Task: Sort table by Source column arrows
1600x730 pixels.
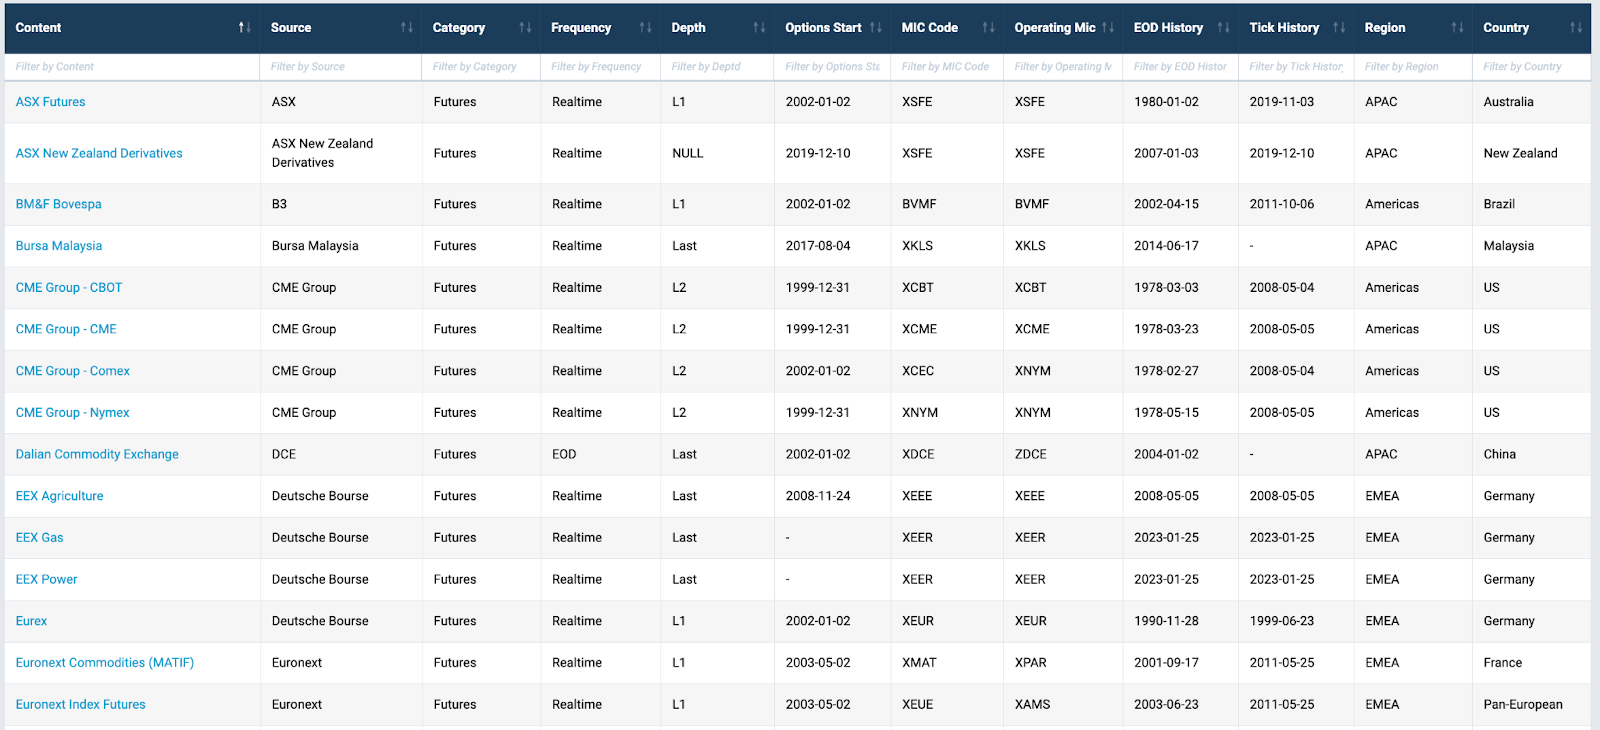Action: pos(407,28)
